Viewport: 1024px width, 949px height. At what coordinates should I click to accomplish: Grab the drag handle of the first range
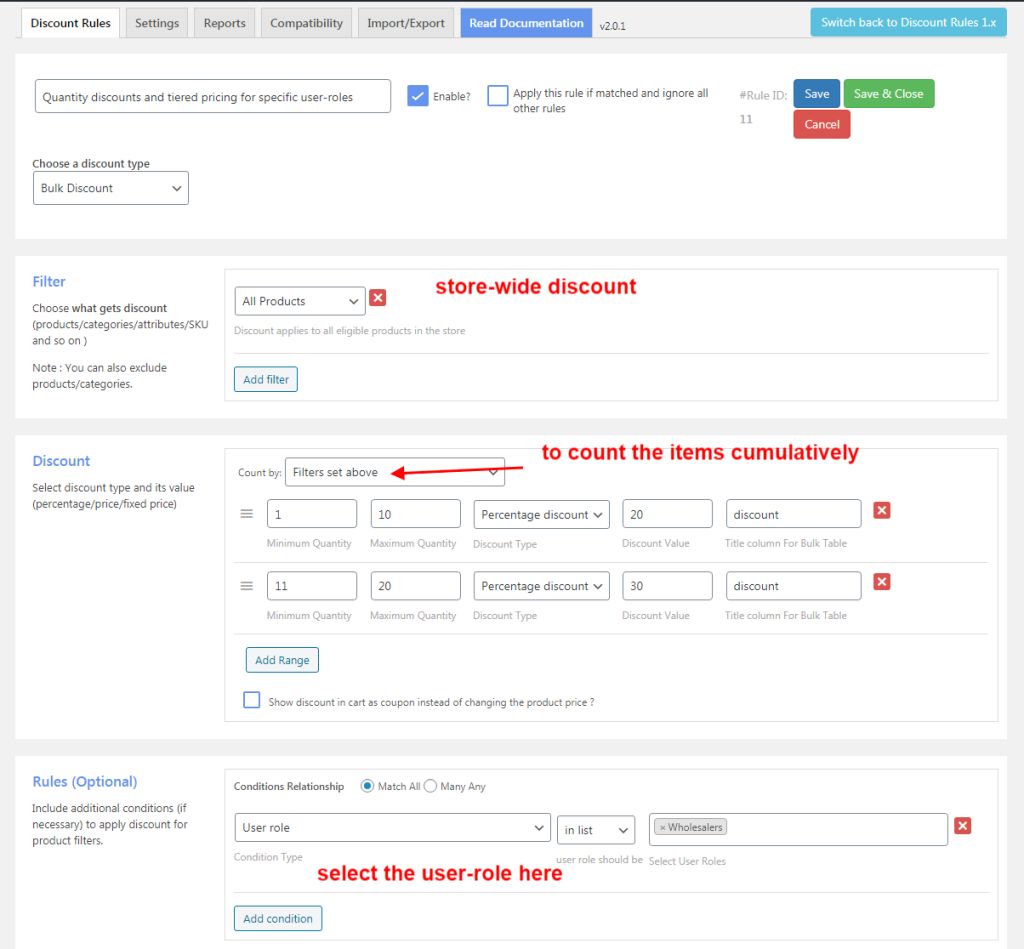246,514
